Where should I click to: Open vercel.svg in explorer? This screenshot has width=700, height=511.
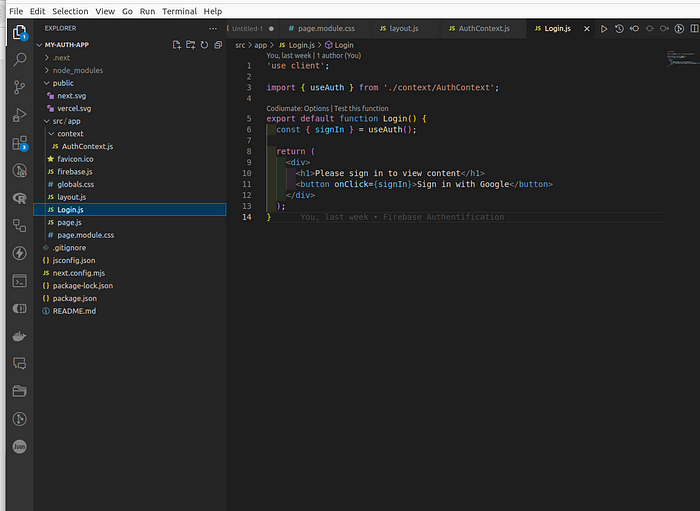74,108
